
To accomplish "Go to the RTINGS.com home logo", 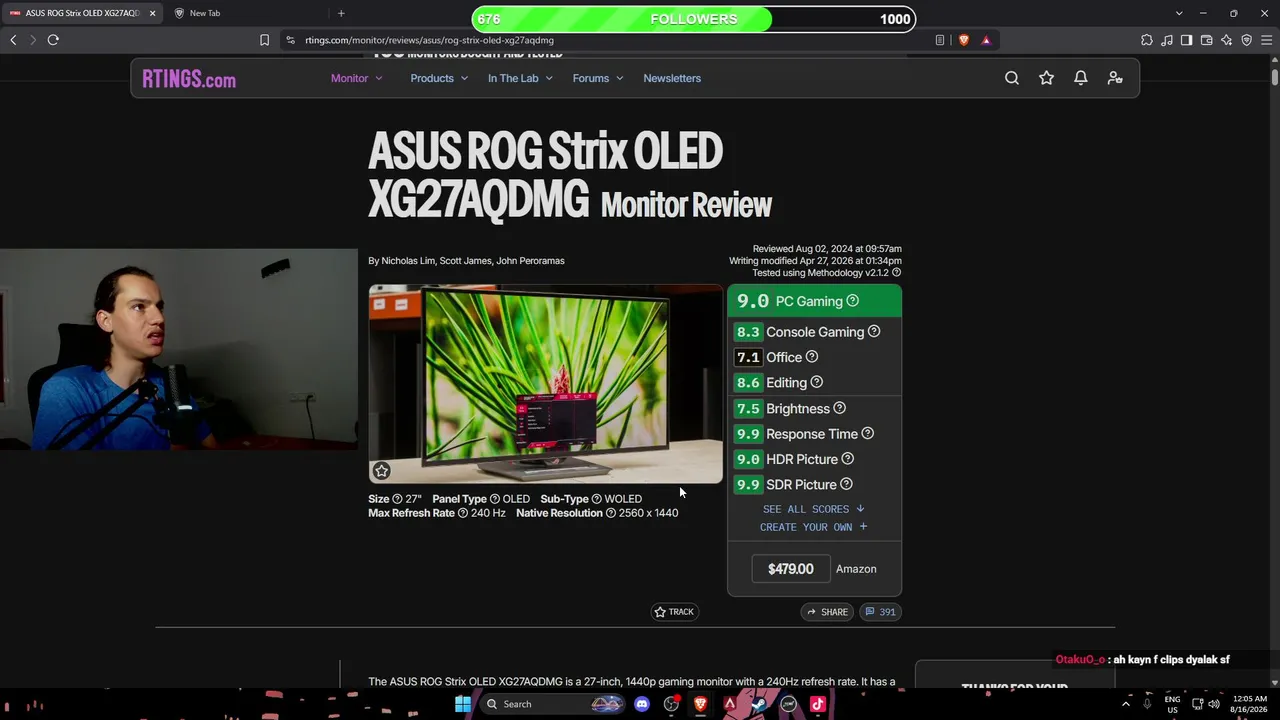I will [189, 79].
